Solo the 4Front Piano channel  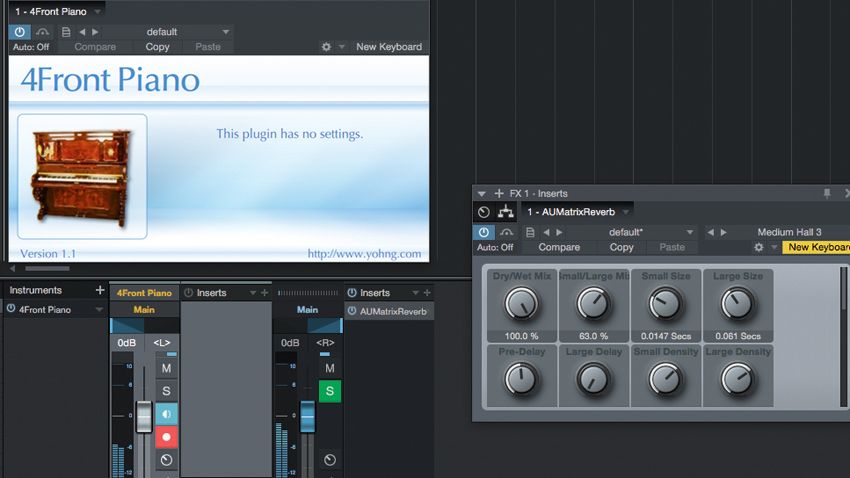point(166,391)
